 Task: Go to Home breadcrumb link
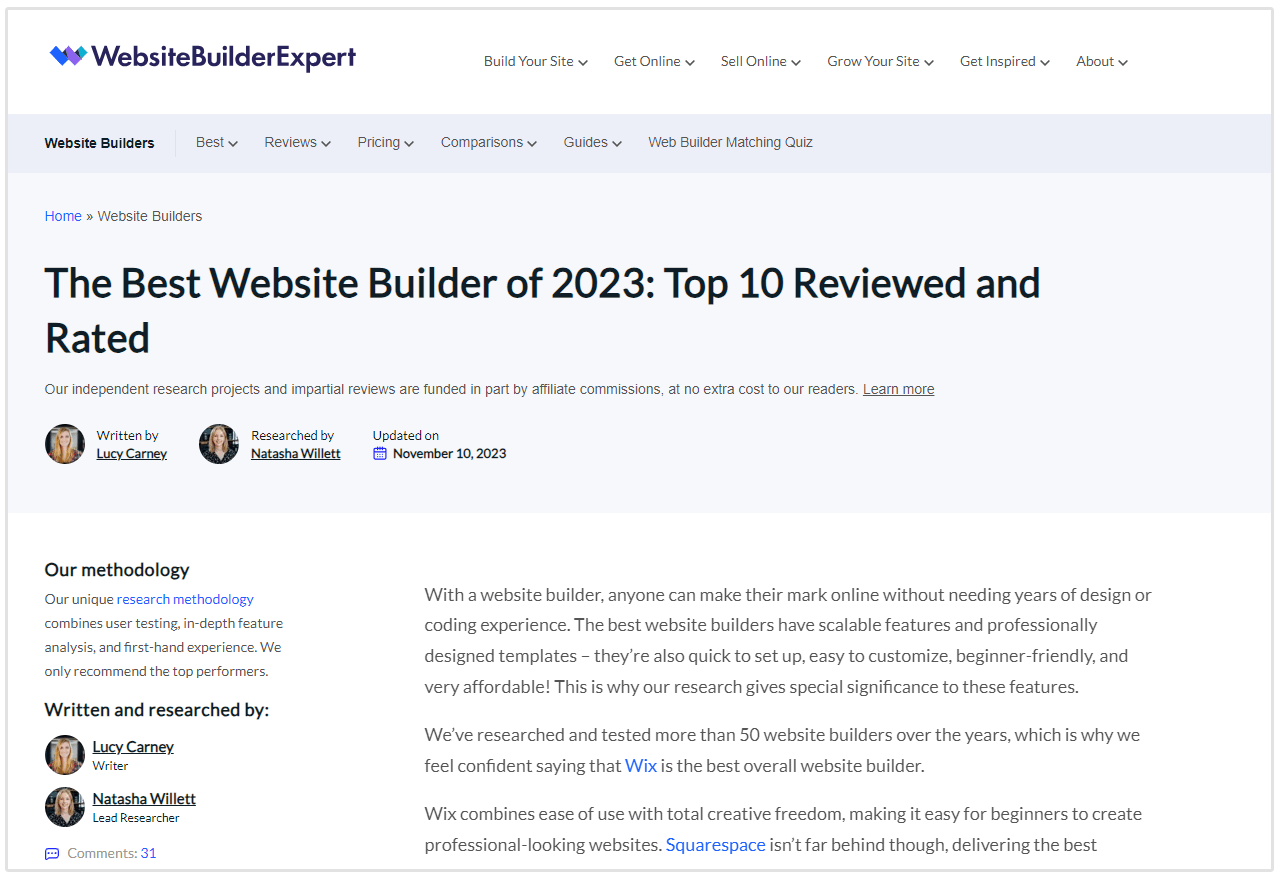coord(63,216)
